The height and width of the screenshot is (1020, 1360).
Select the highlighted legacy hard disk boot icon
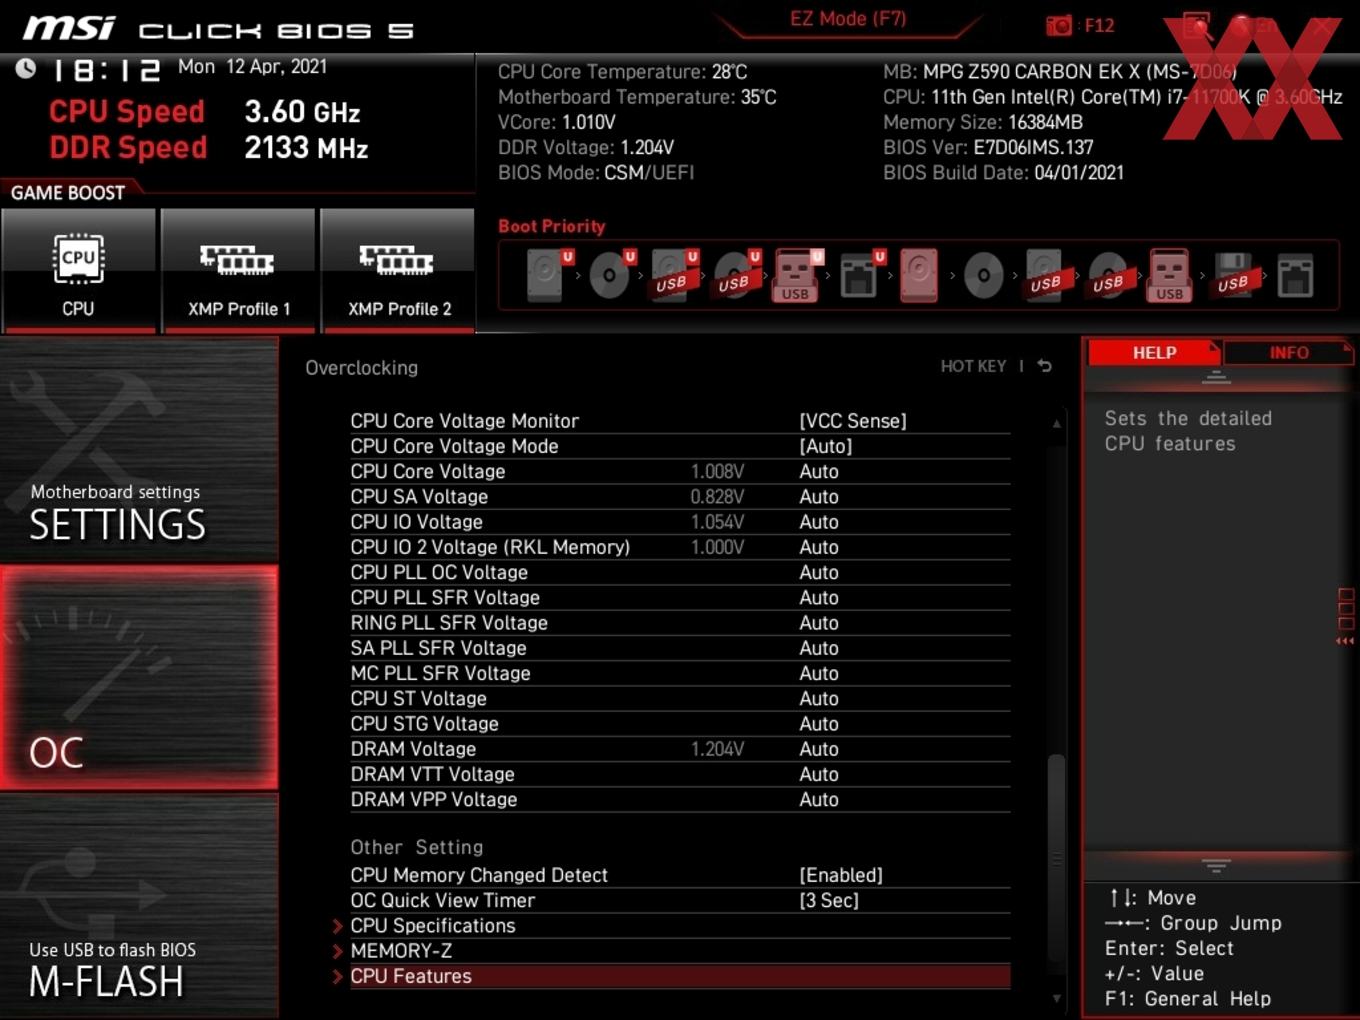(x=920, y=275)
